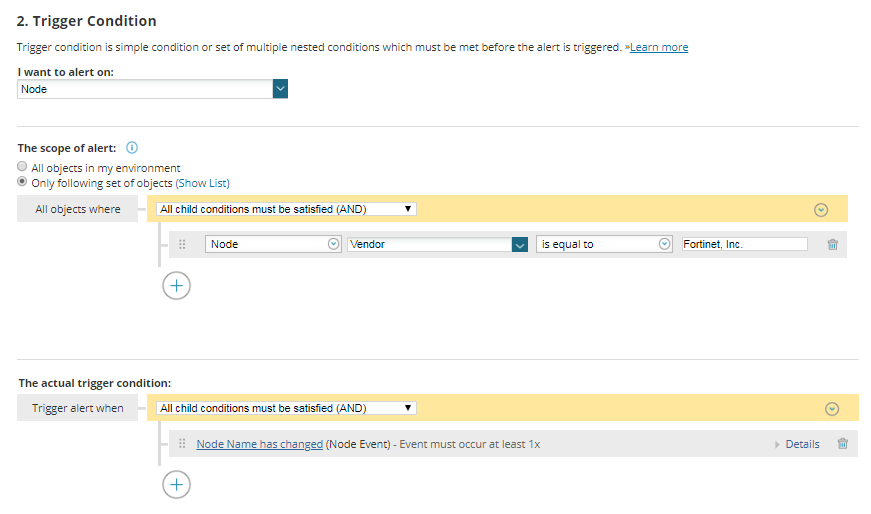
Task: Expand the trigger AND block options chevron
Action: click(x=832, y=409)
